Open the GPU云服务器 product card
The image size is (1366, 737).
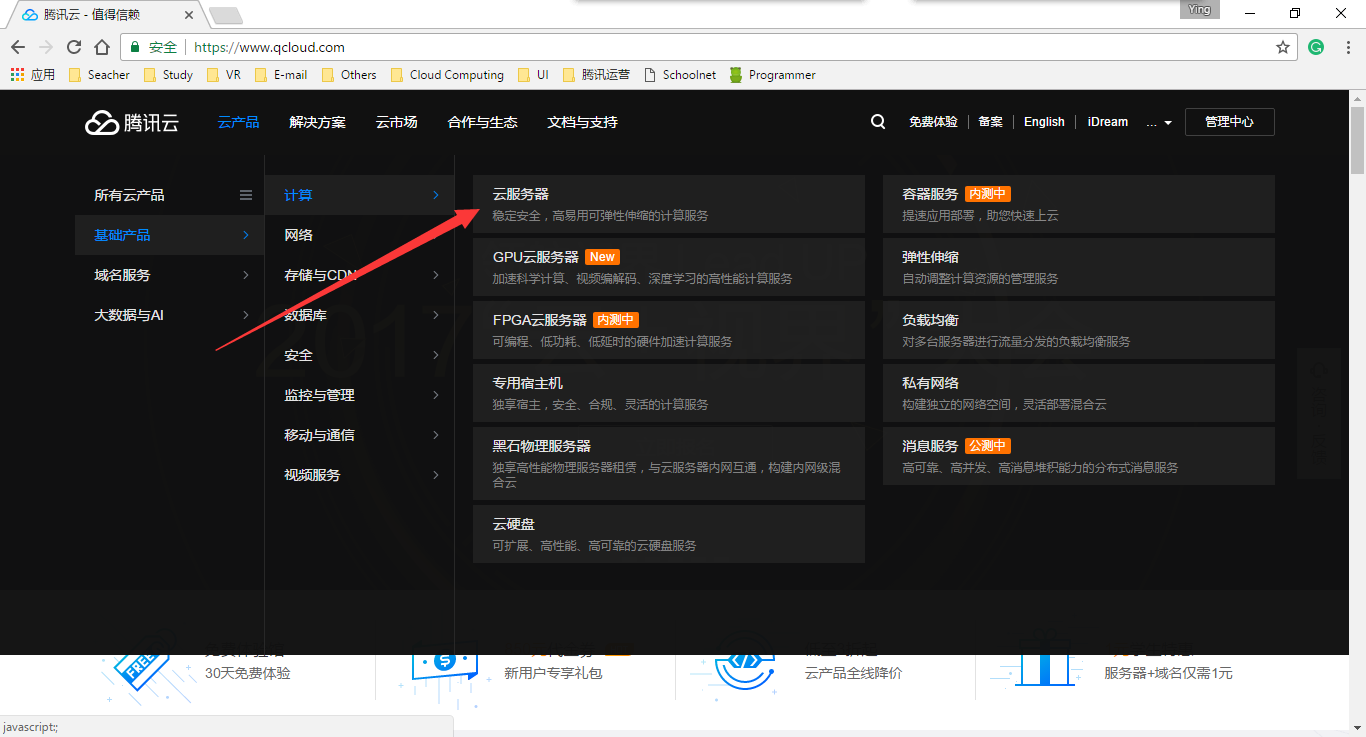tap(669, 267)
